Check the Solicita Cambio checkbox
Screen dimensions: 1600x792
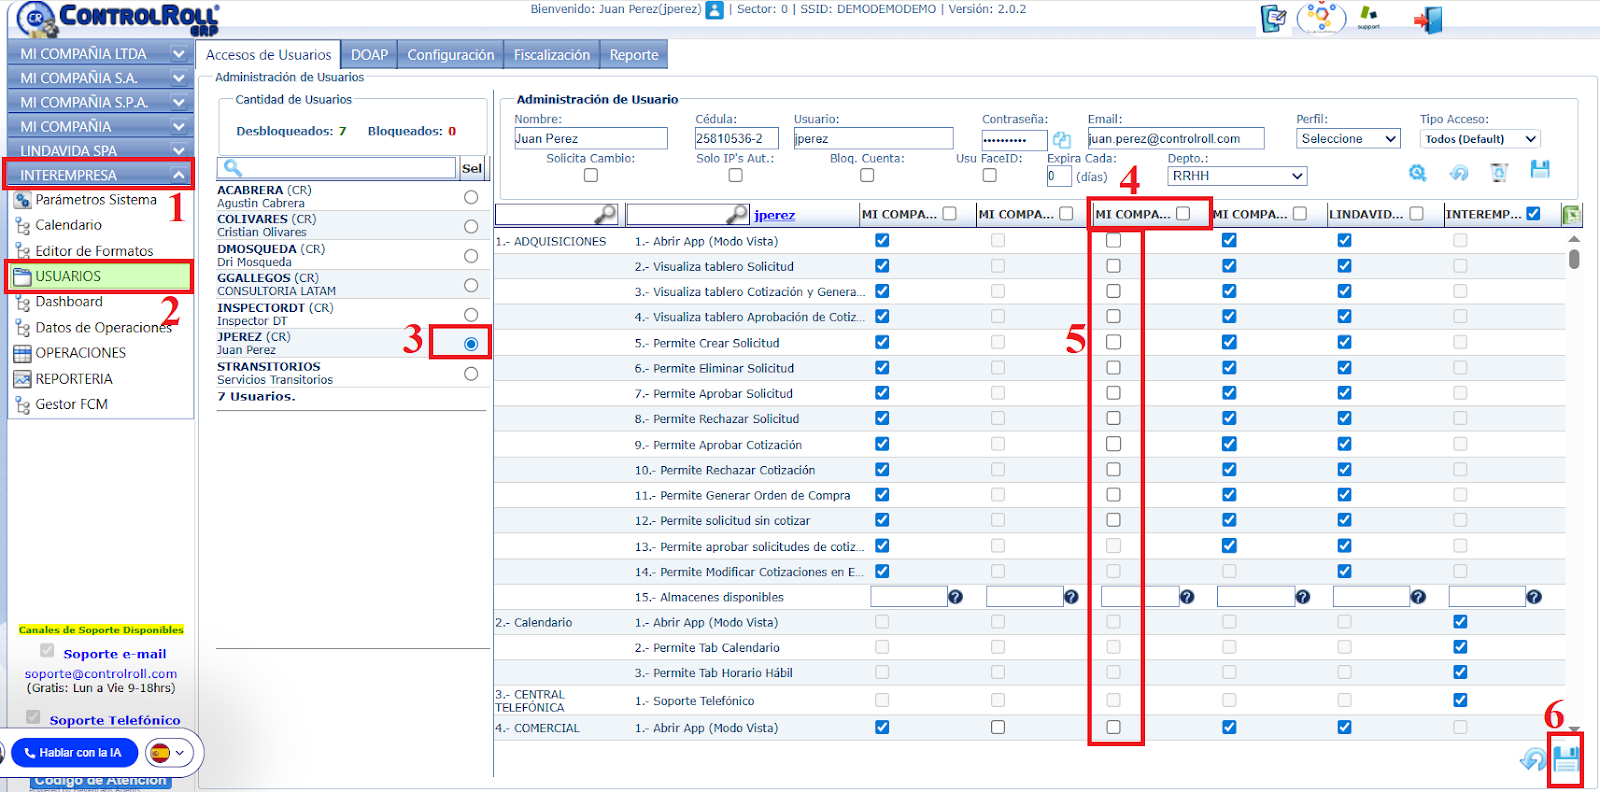coord(591,175)
